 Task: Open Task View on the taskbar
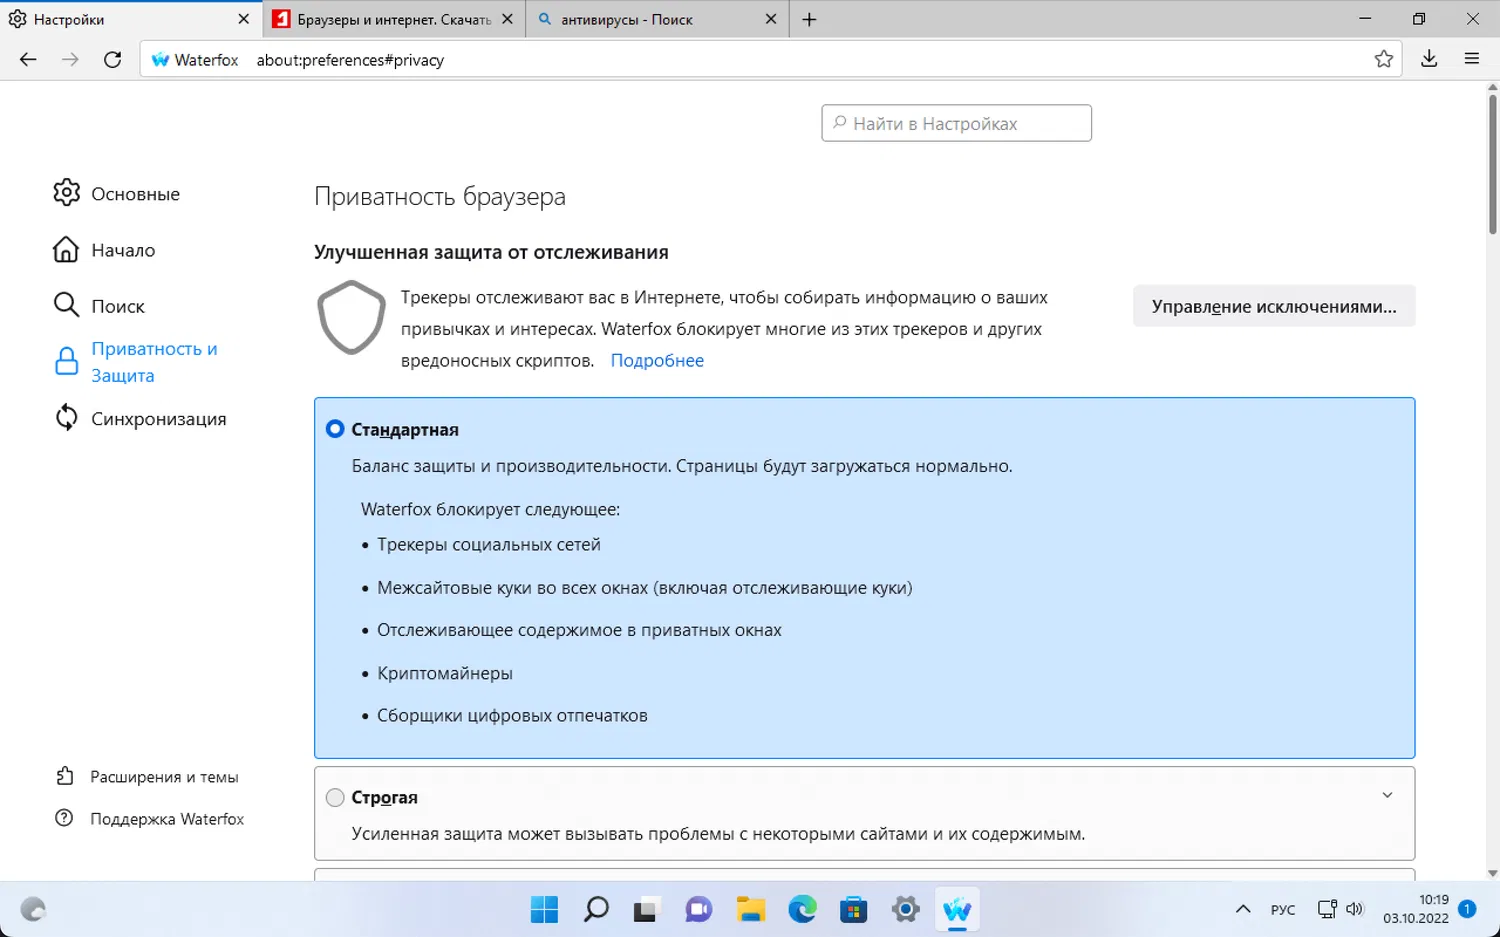(x=647, y=909)
